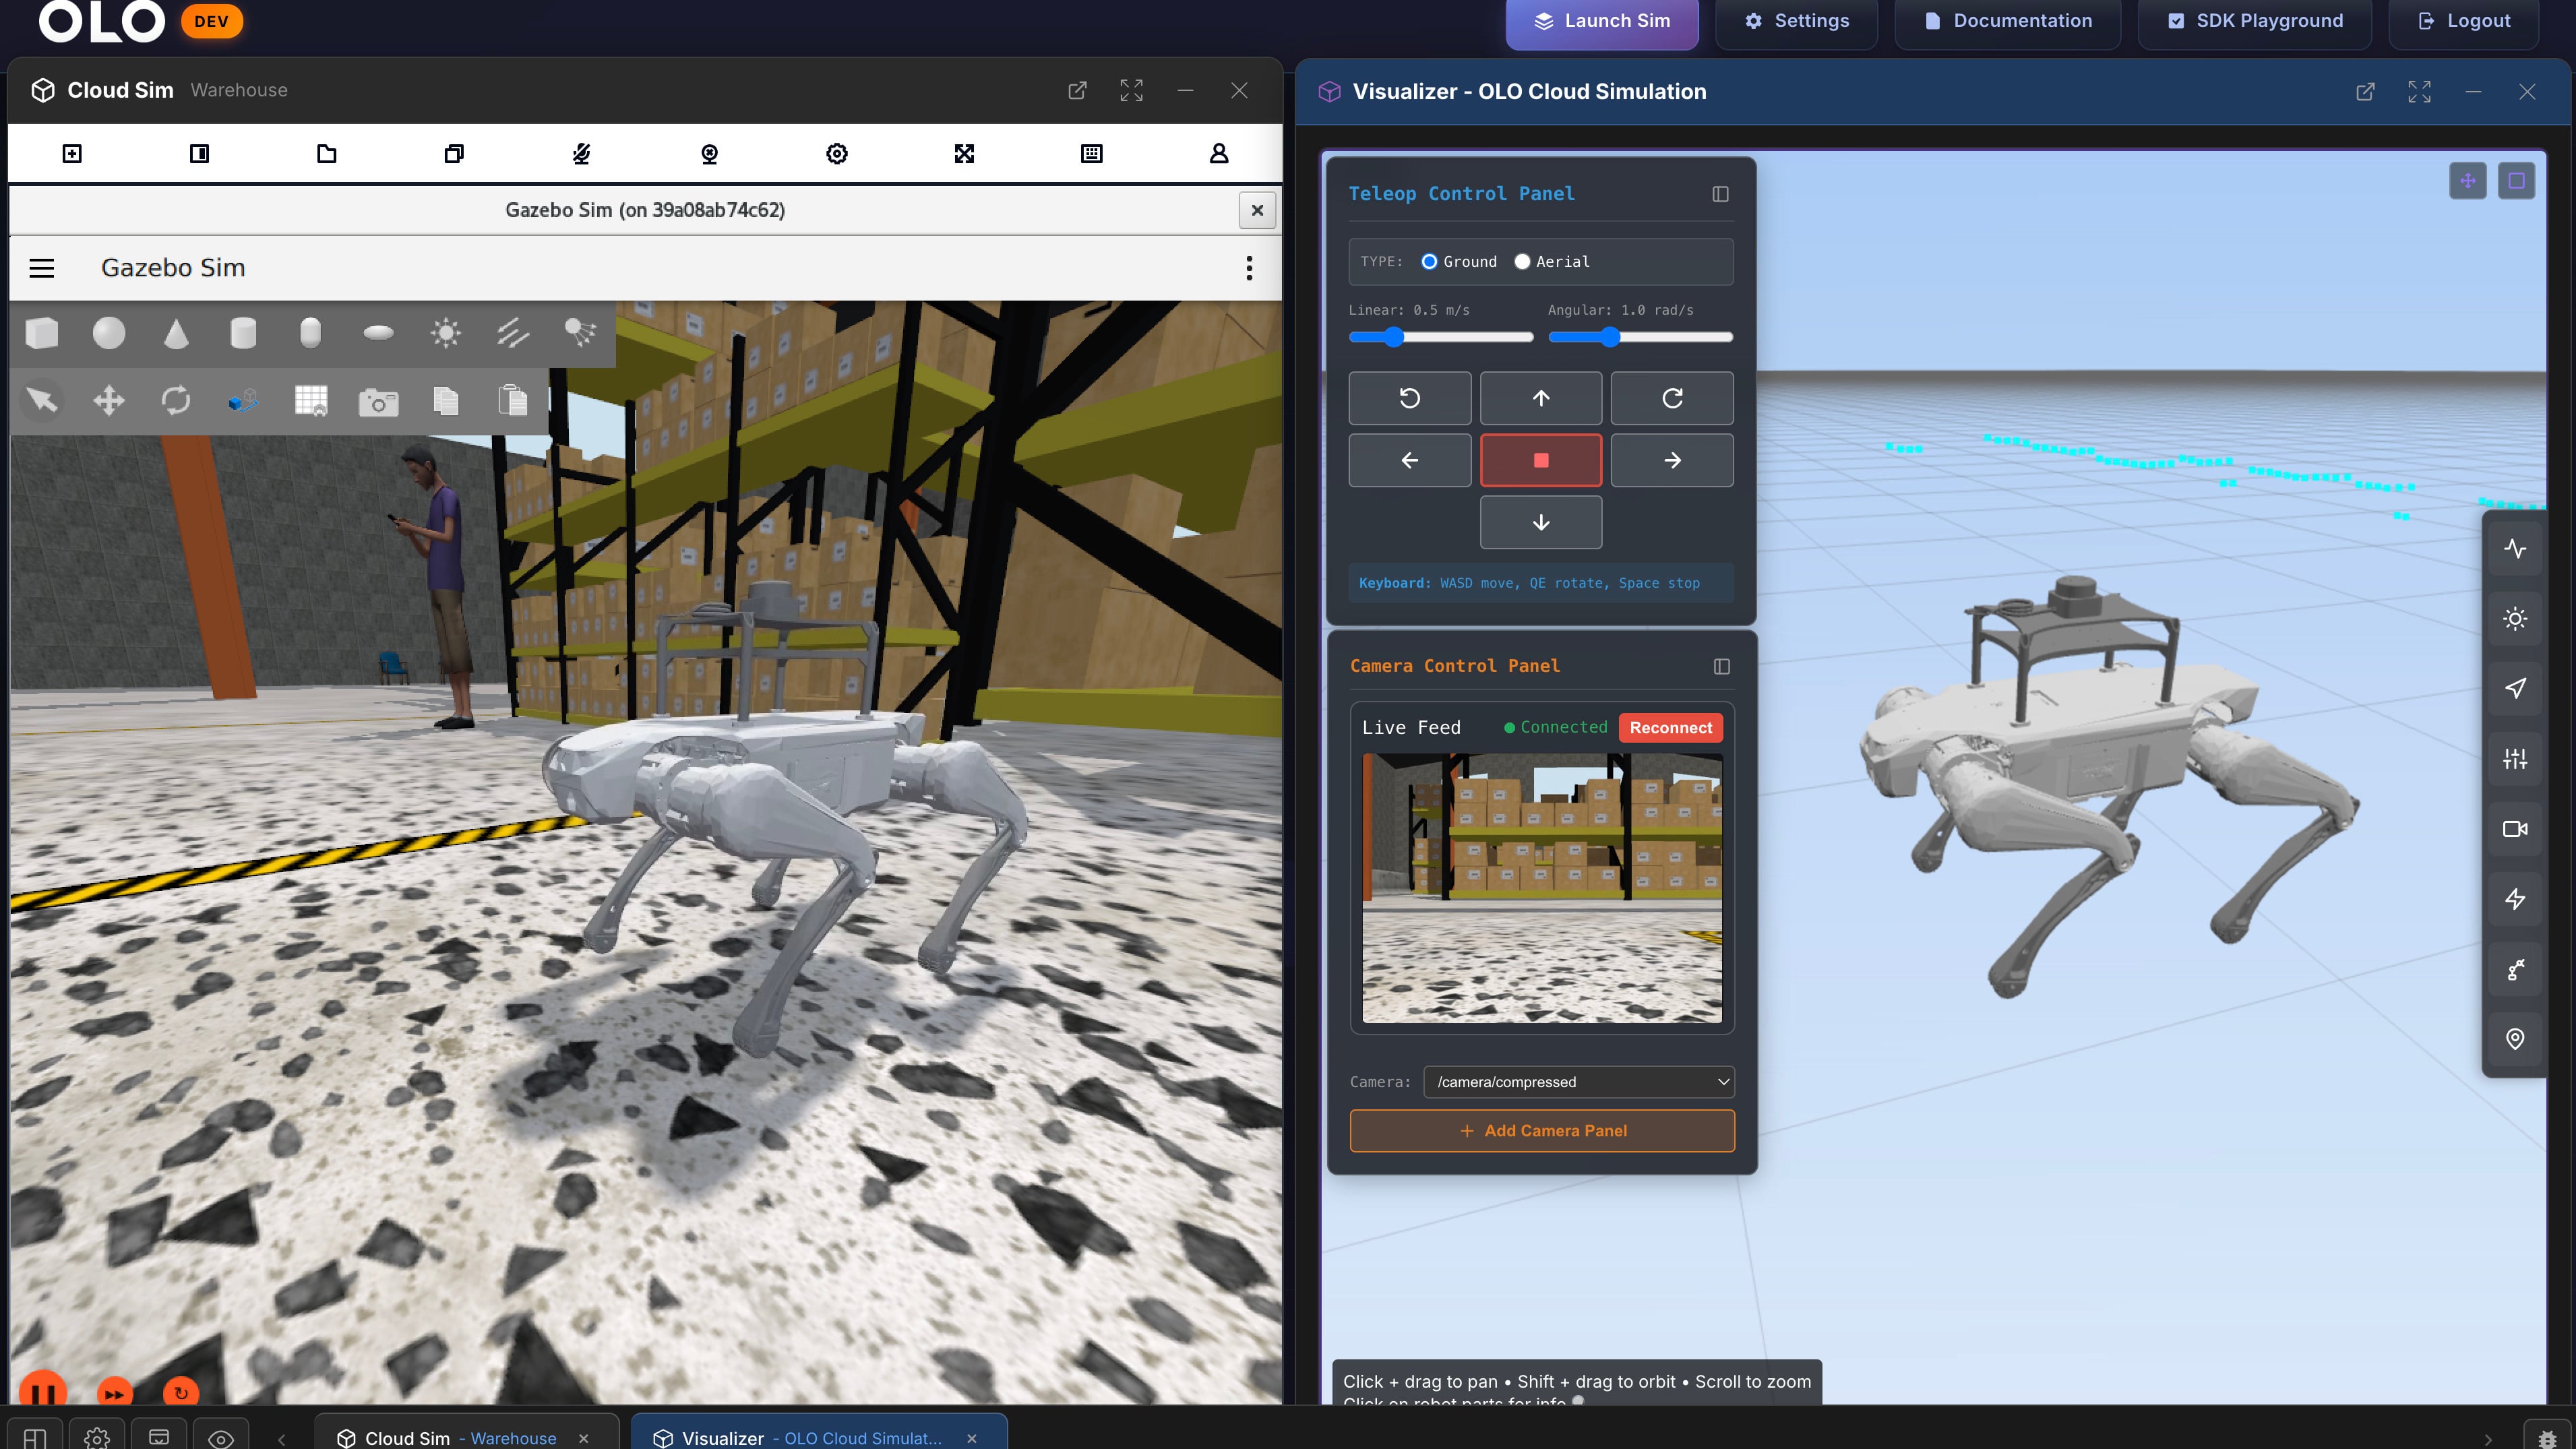Stop the robot with red stop button
2576x1449 pixels.
click(1541, 460)
